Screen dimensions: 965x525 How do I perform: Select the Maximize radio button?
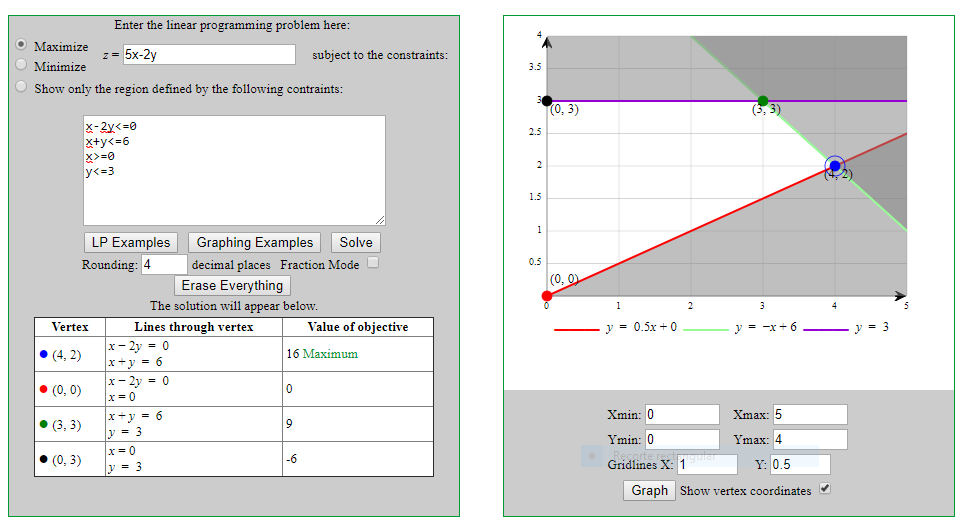point(21,45)
